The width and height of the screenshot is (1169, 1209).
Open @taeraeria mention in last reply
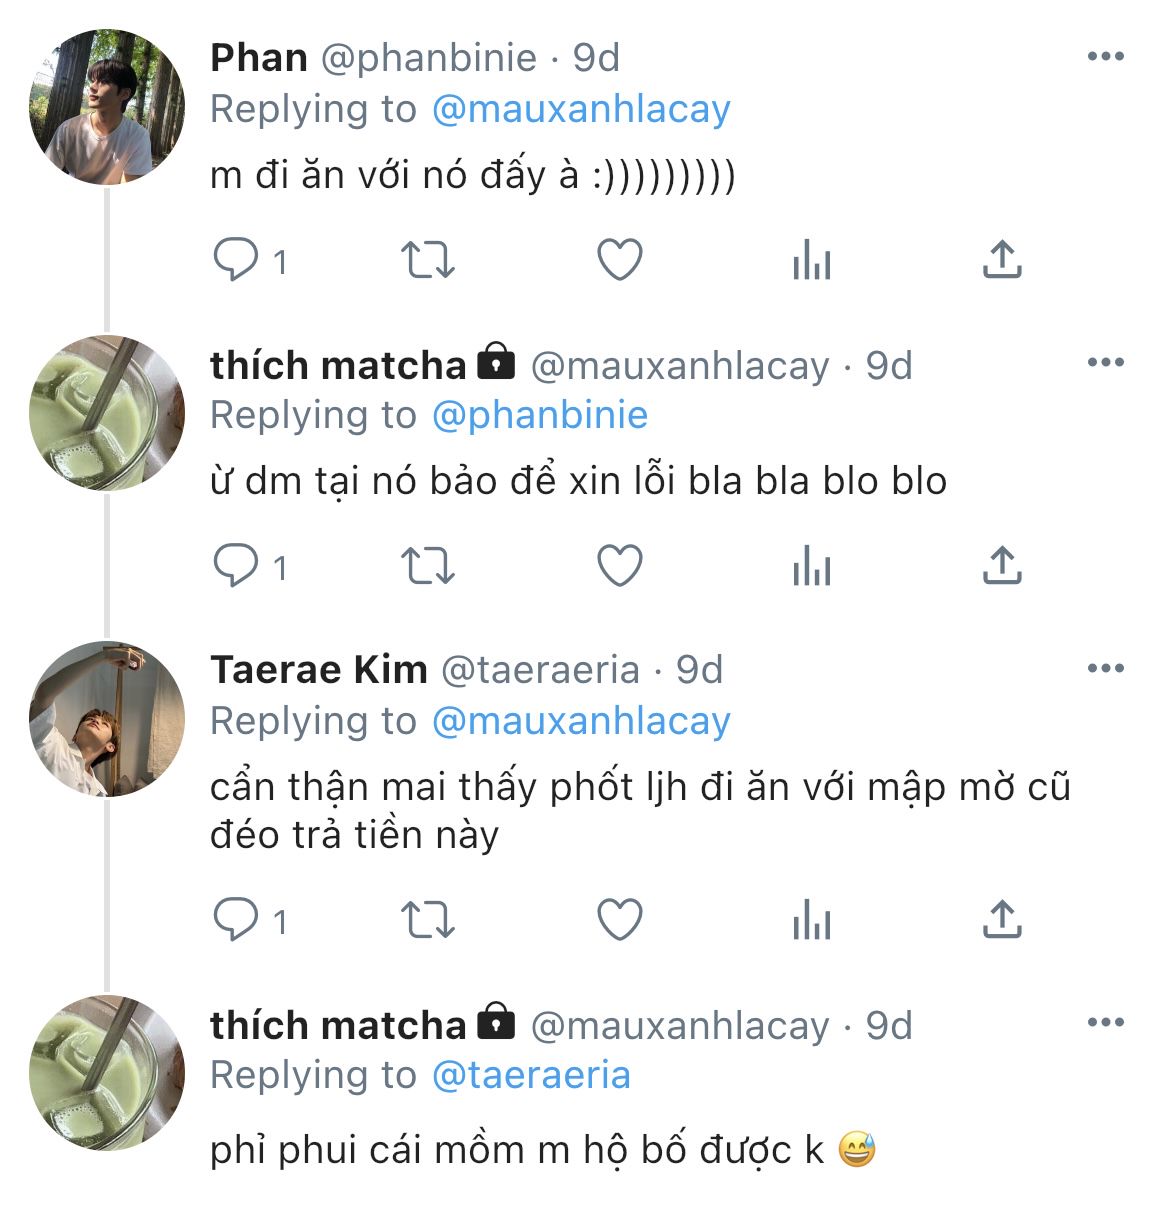[x=531, y=1075]
